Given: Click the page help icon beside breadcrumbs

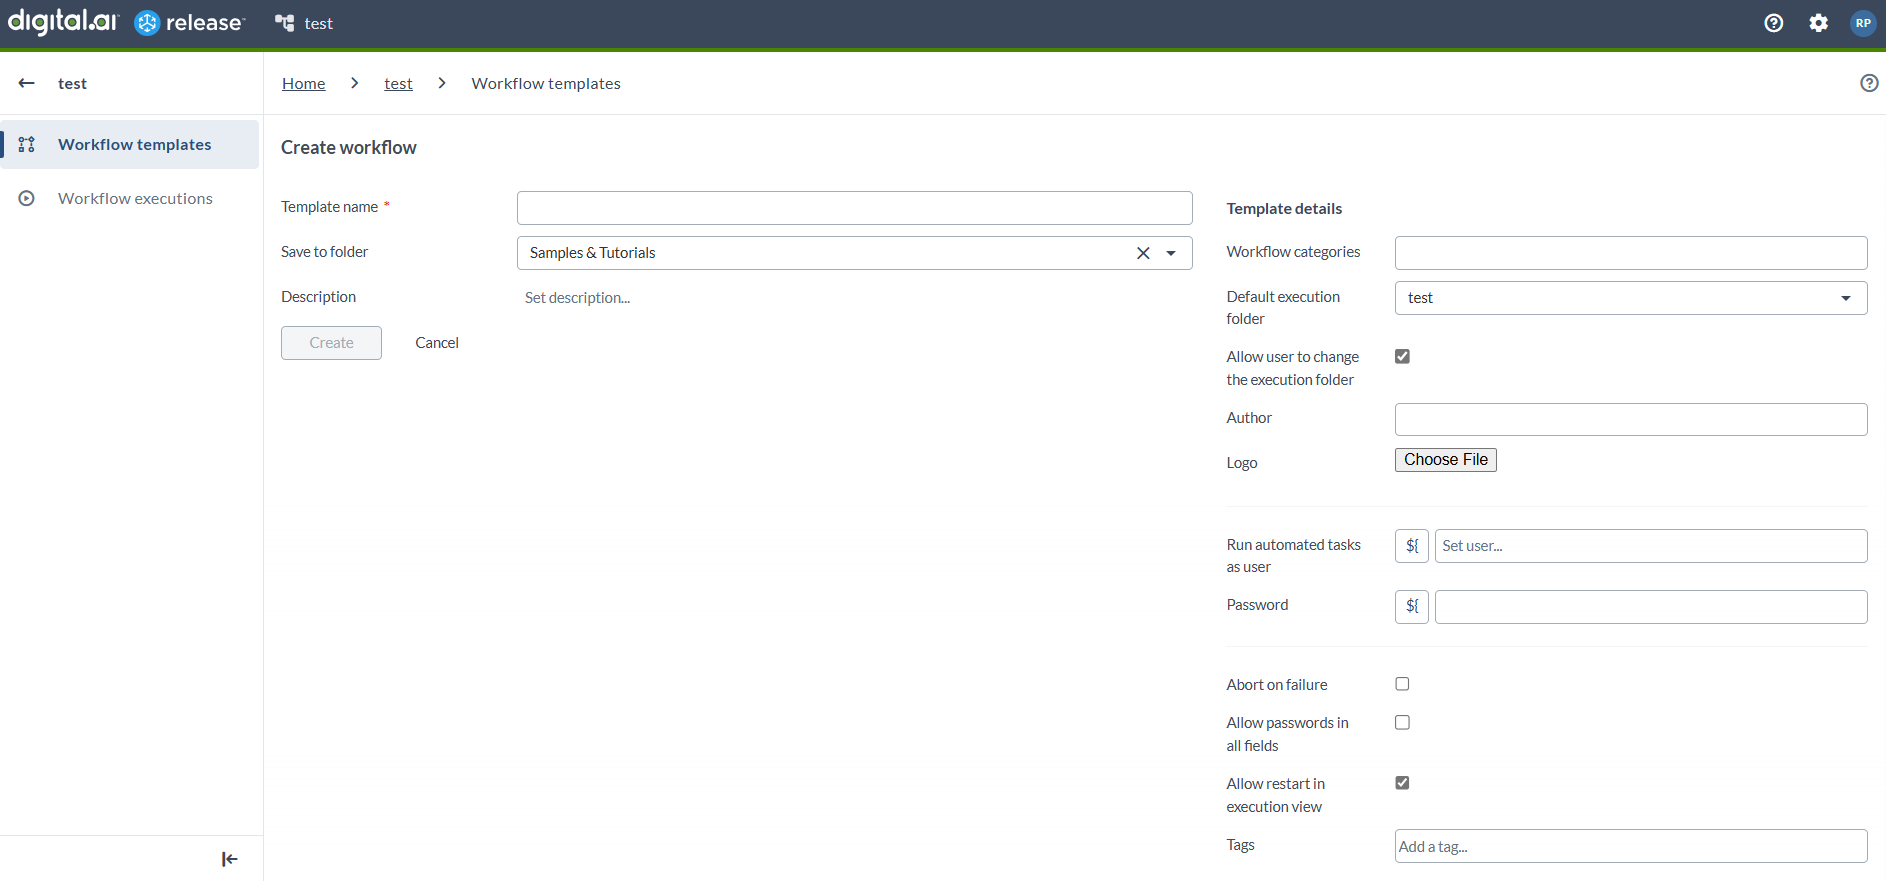Looking at the screenshot, I should (x=1868, y=83).
